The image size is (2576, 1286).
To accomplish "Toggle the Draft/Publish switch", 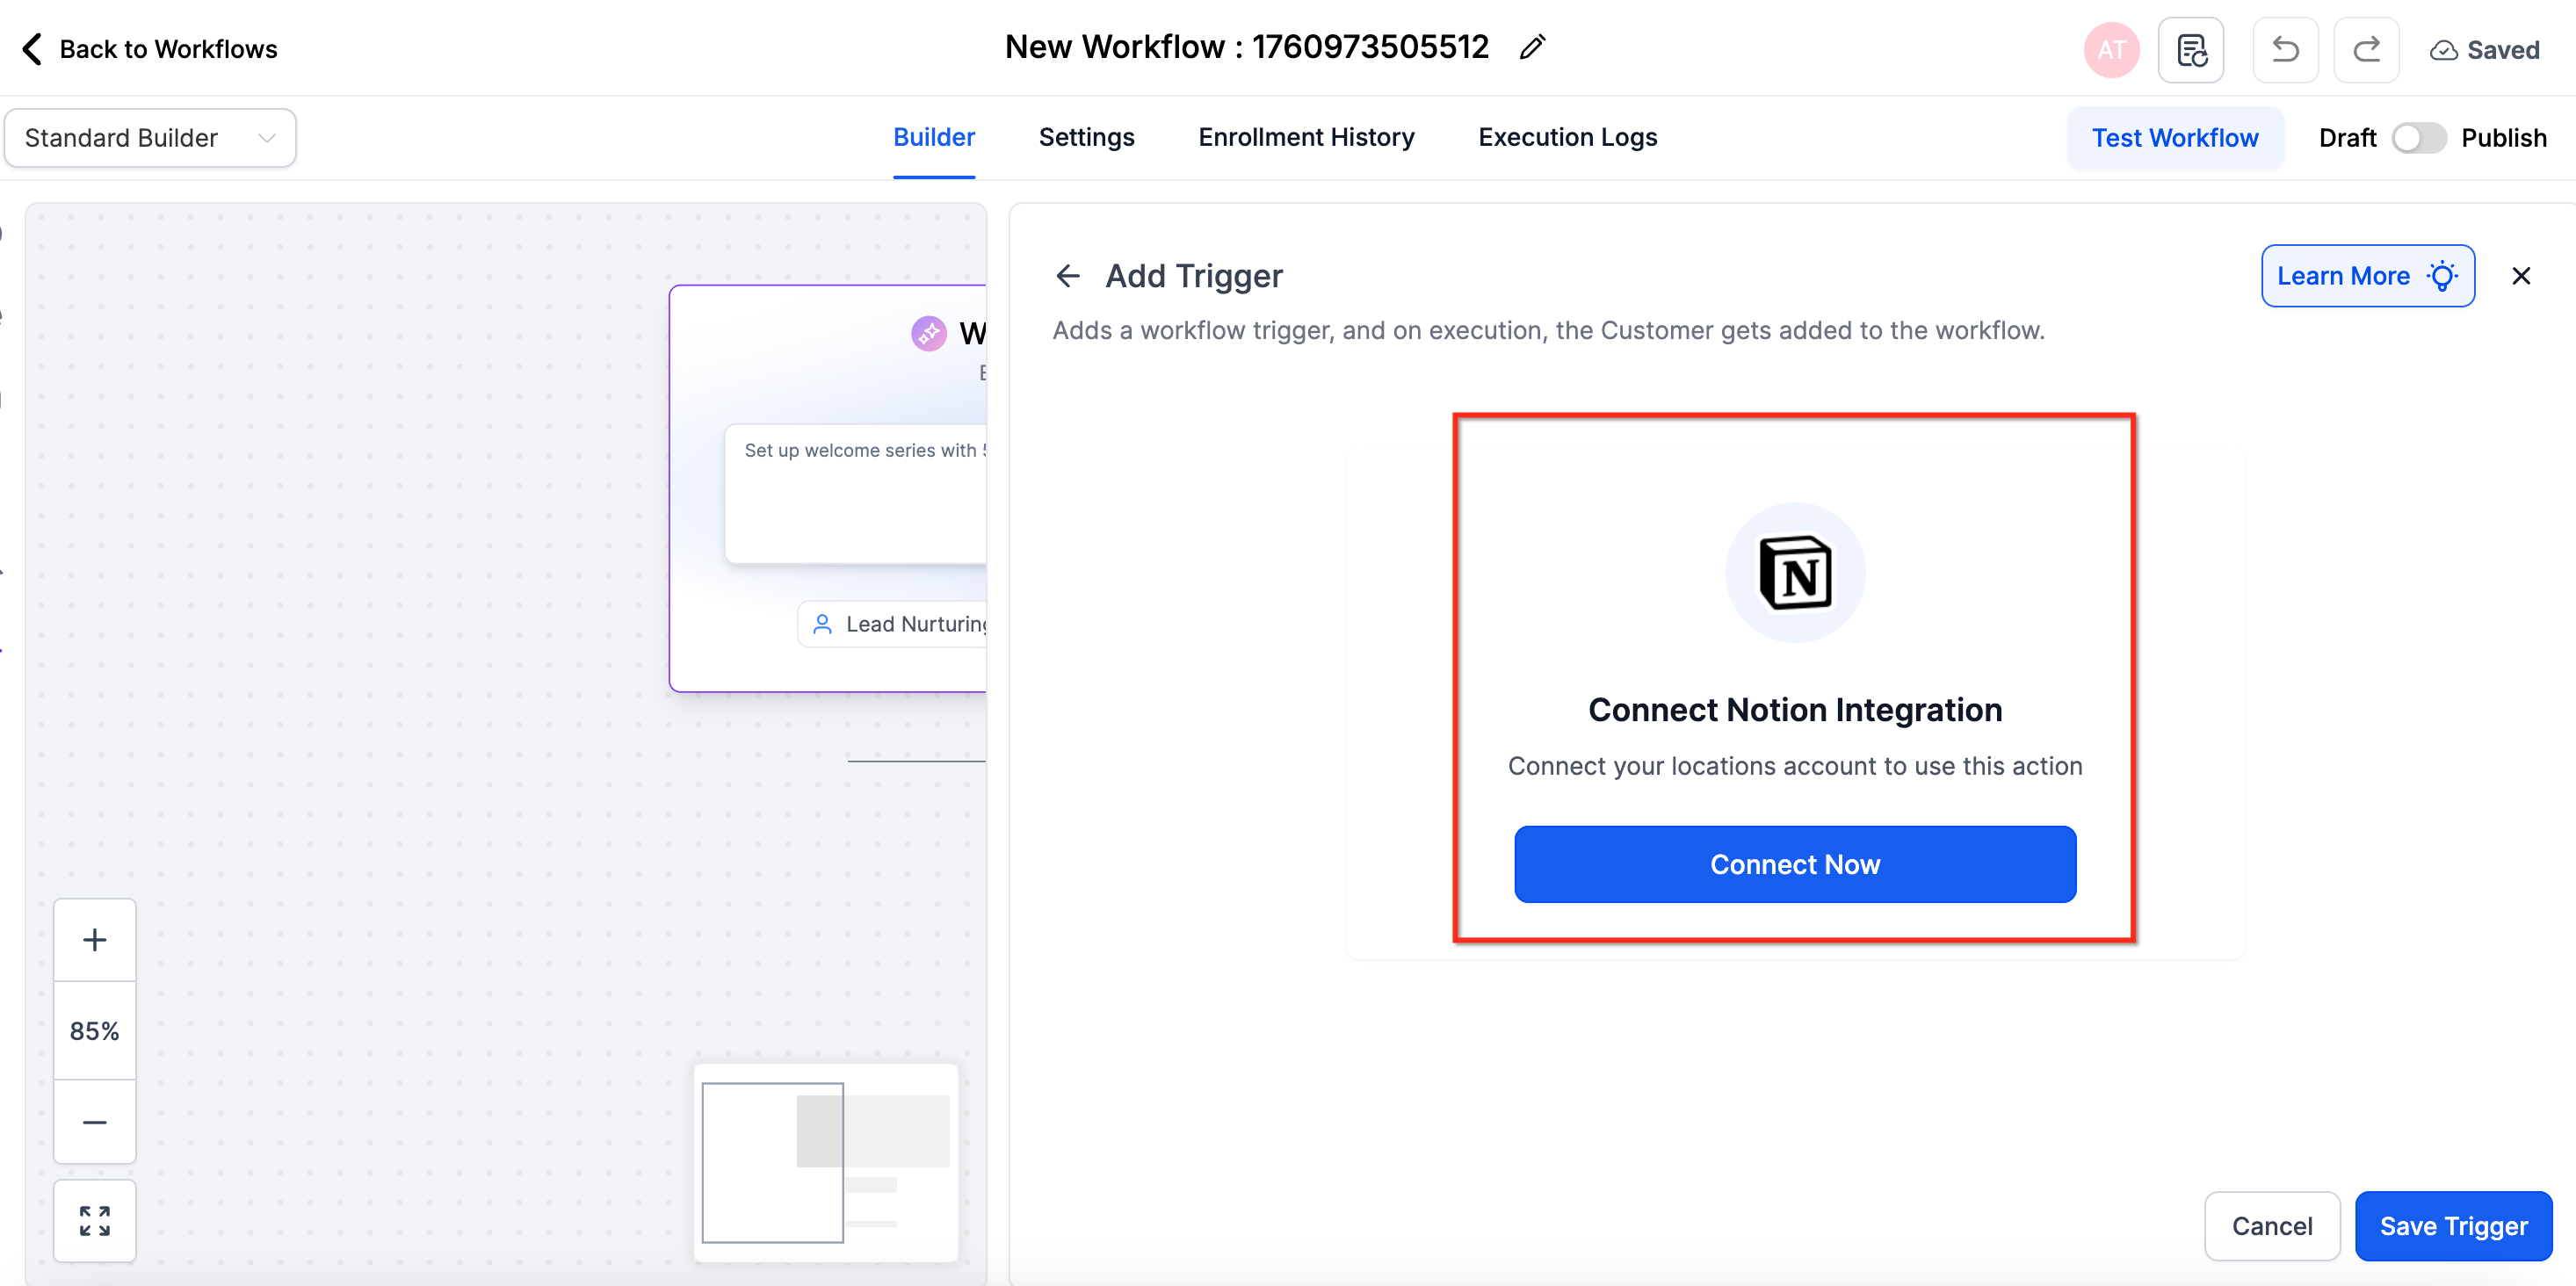I will coord(2417,138).
